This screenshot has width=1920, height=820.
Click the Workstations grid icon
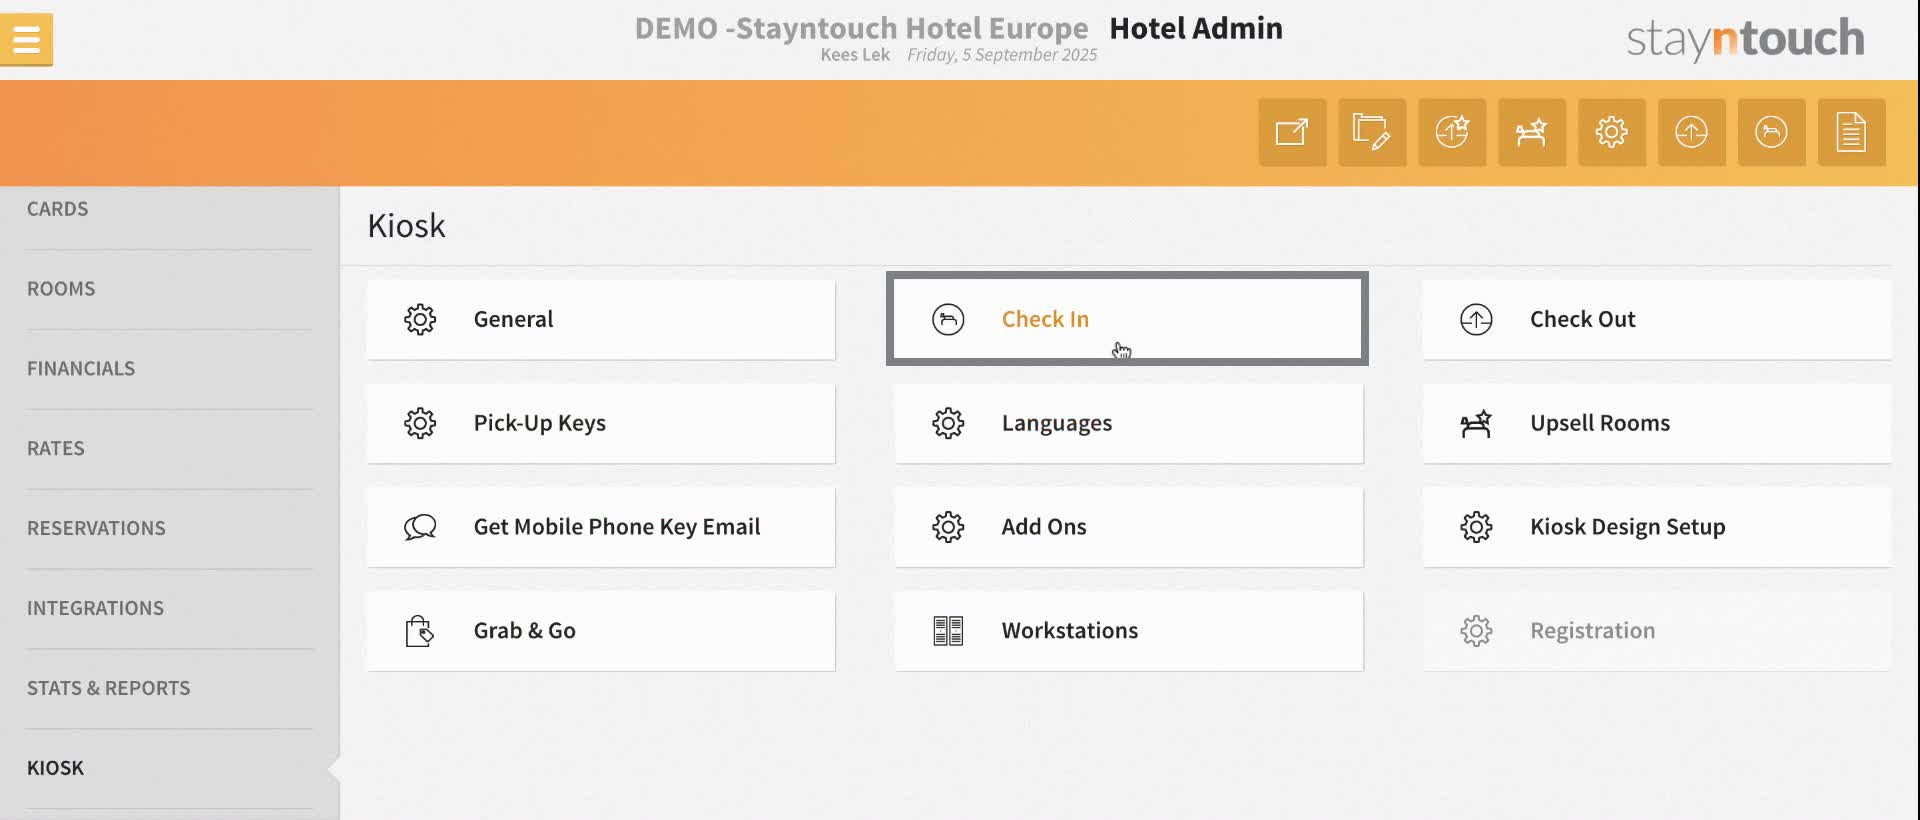point(948,631)
